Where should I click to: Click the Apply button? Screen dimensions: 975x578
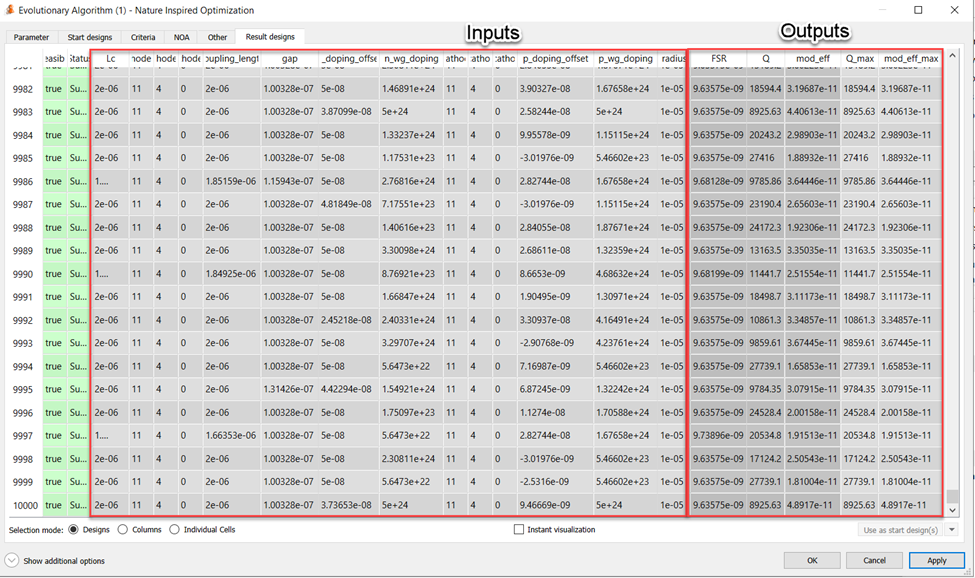[x=936, y=560]
